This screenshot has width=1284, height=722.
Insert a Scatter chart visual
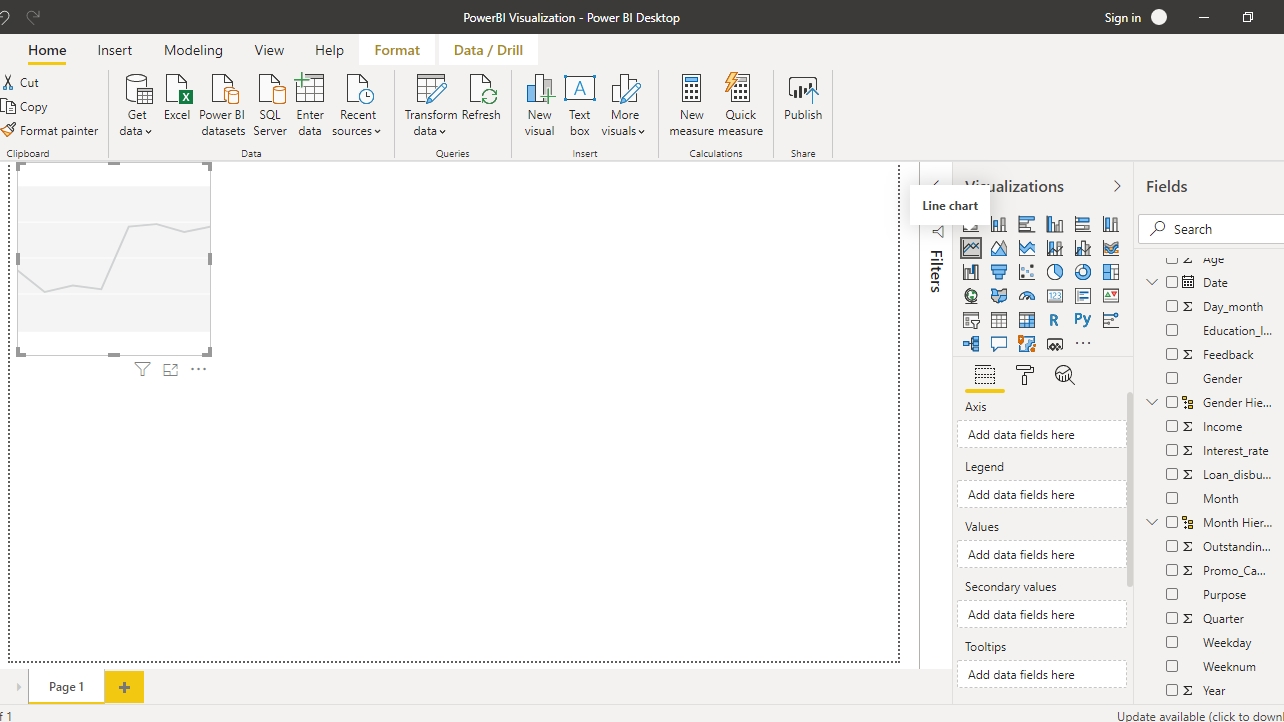[1027, 272]
